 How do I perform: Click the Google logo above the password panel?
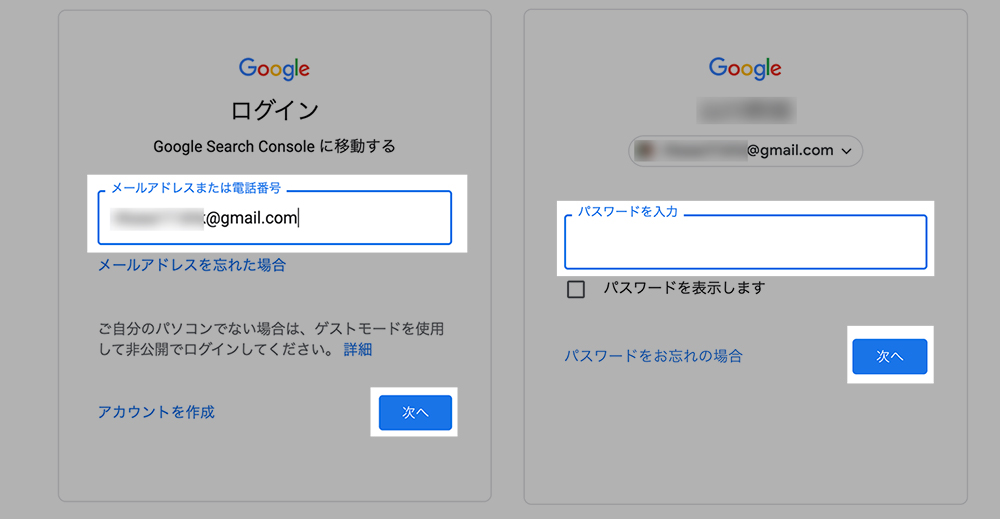pos(745,68)
